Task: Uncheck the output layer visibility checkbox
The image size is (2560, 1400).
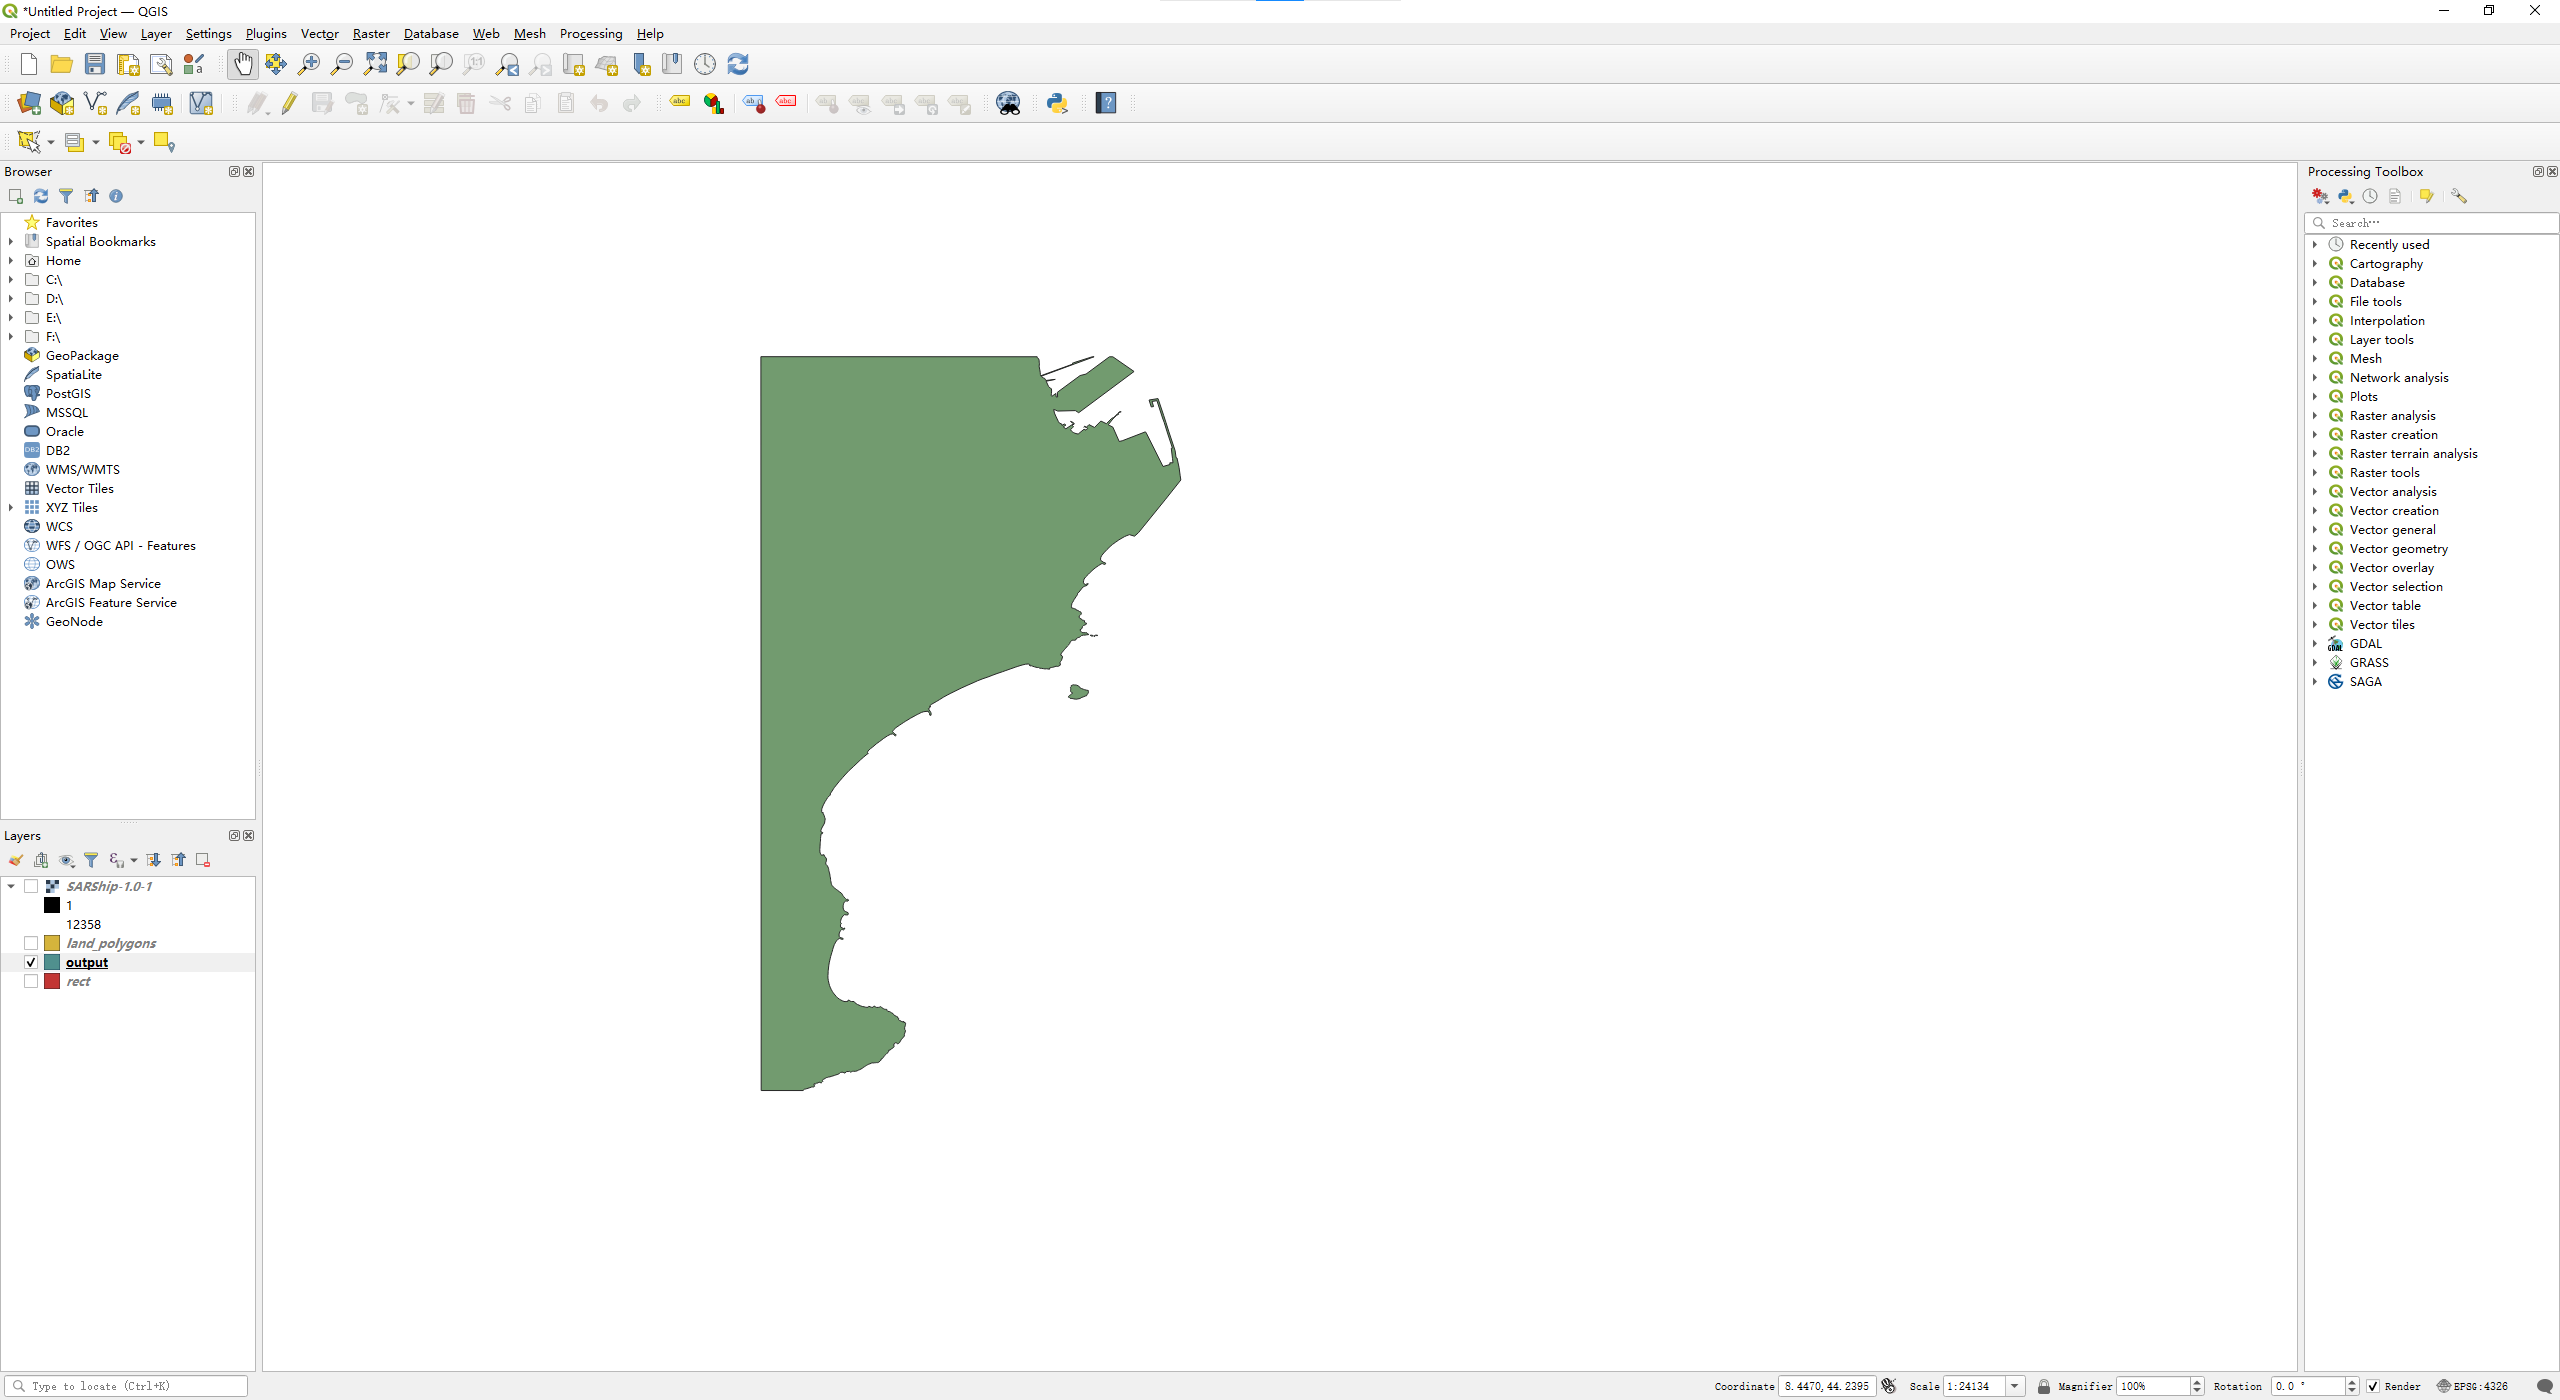Action: point(31,962)
